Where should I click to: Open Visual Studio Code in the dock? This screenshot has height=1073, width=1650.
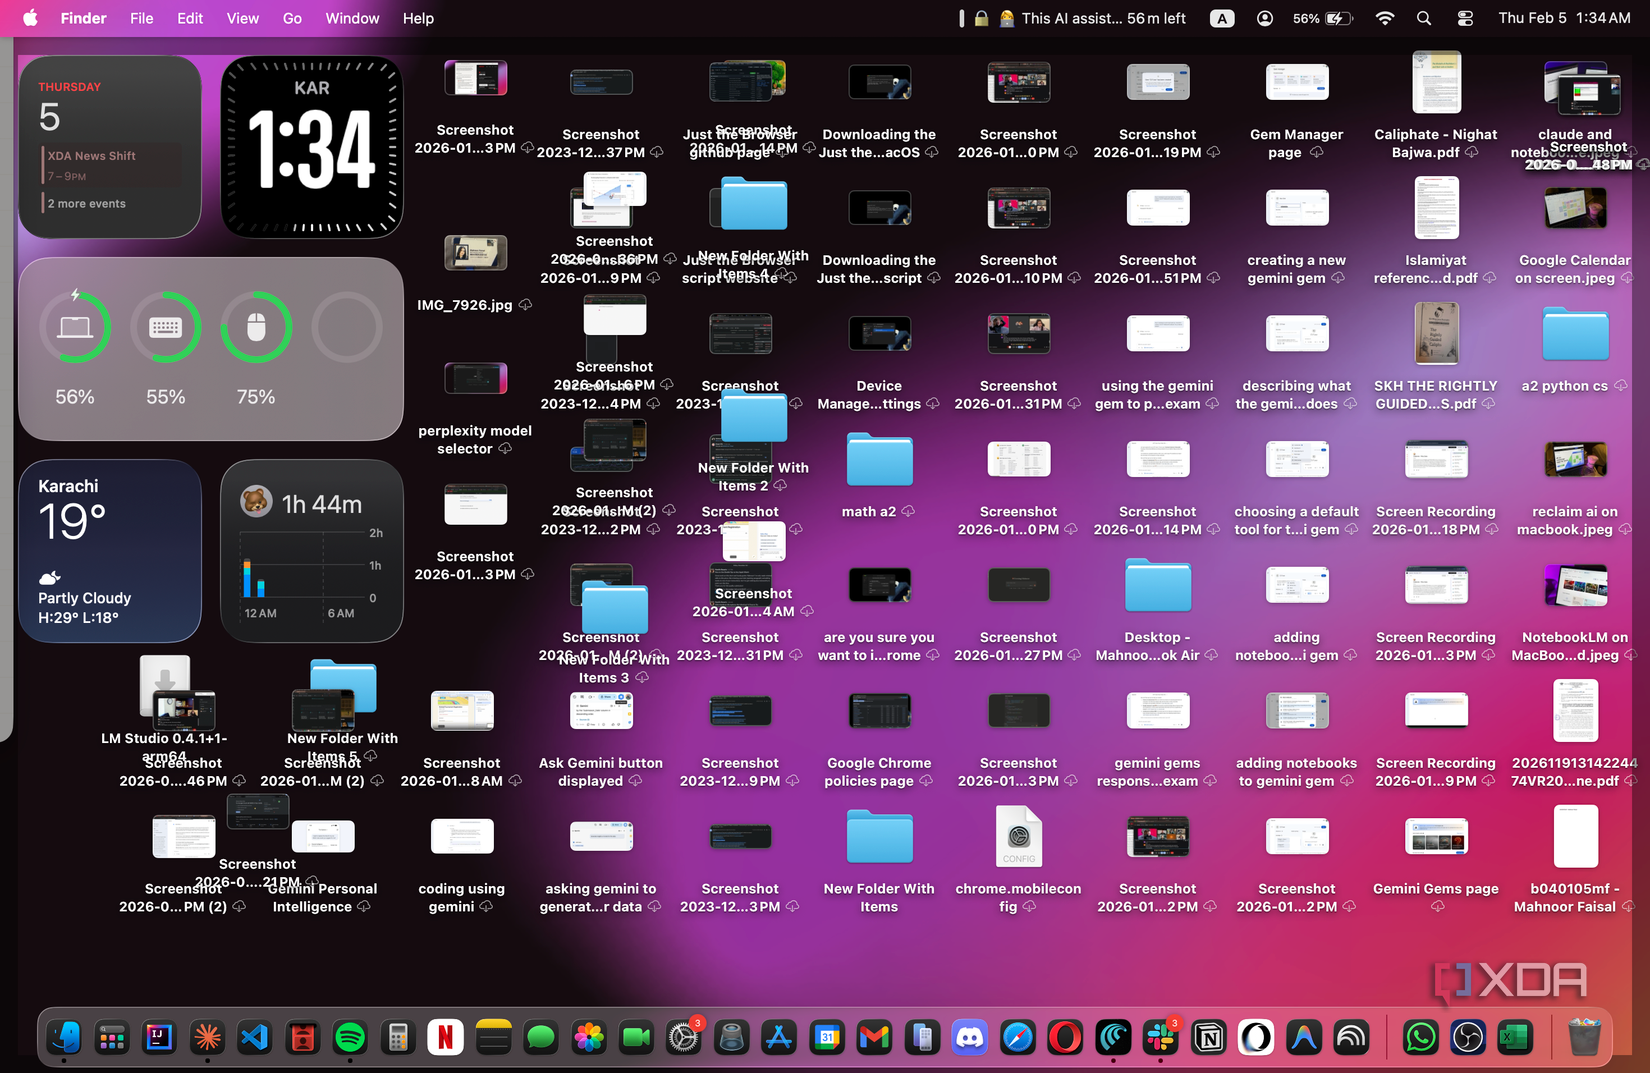coord(255,1038)
